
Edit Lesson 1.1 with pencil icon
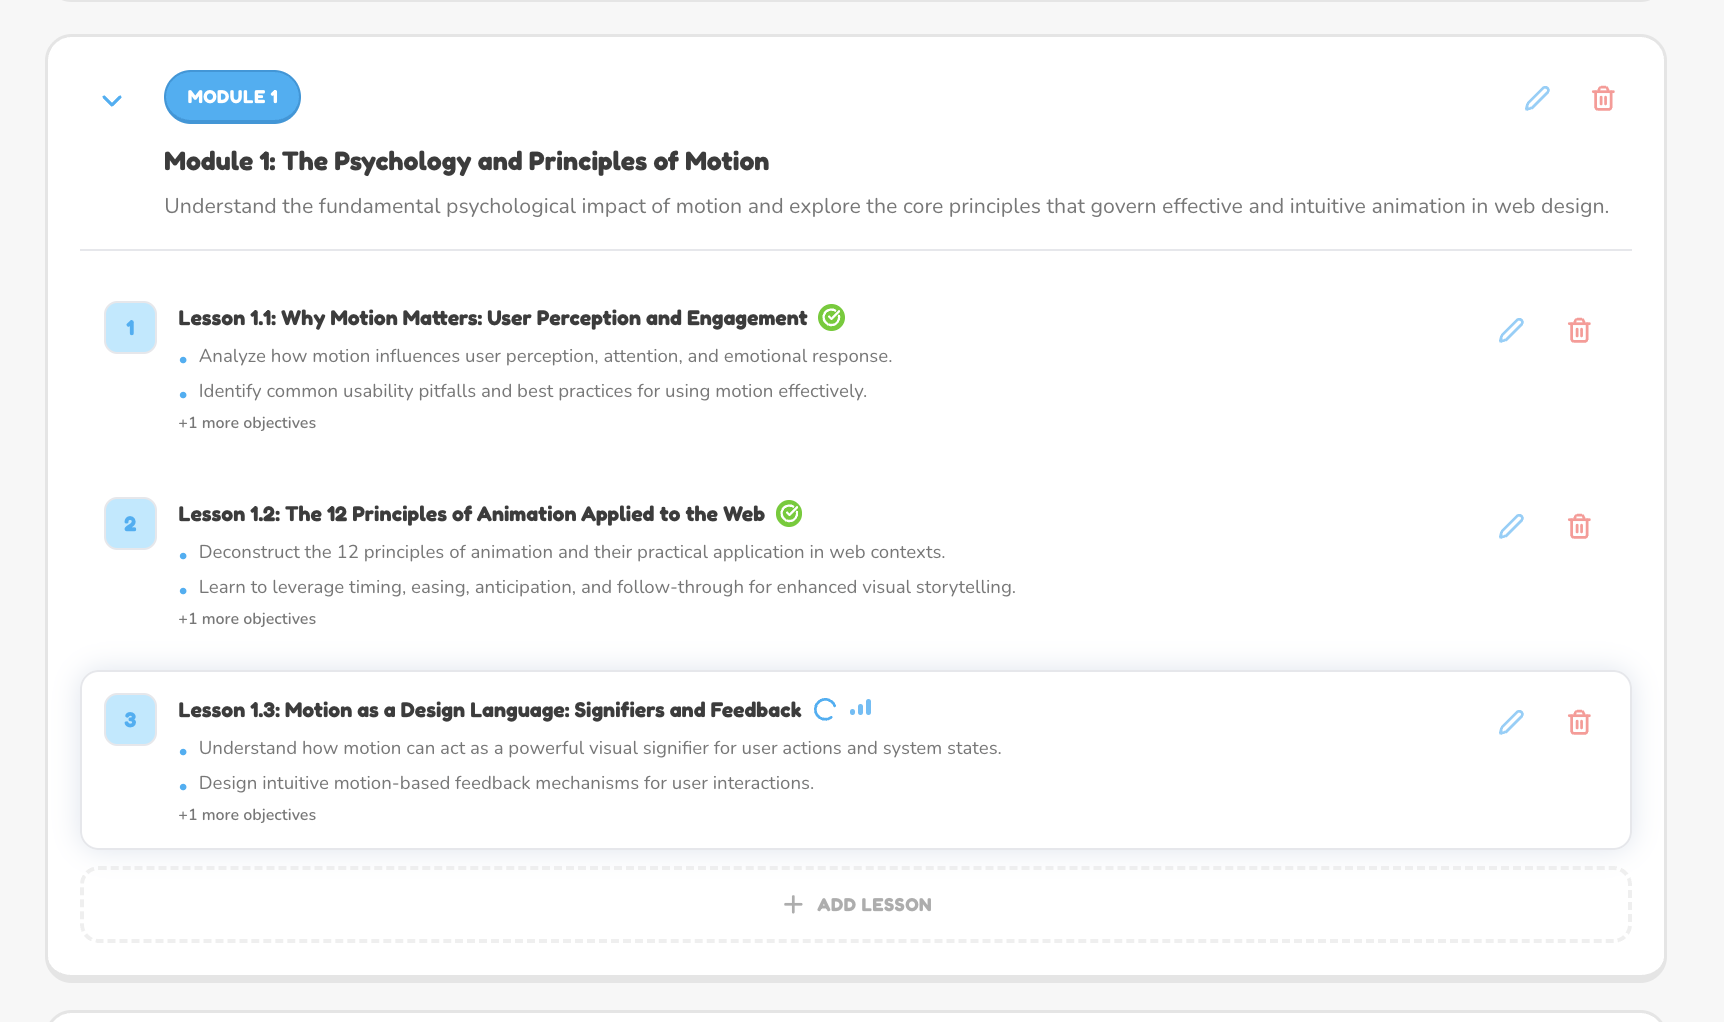tap(1511, 330)
